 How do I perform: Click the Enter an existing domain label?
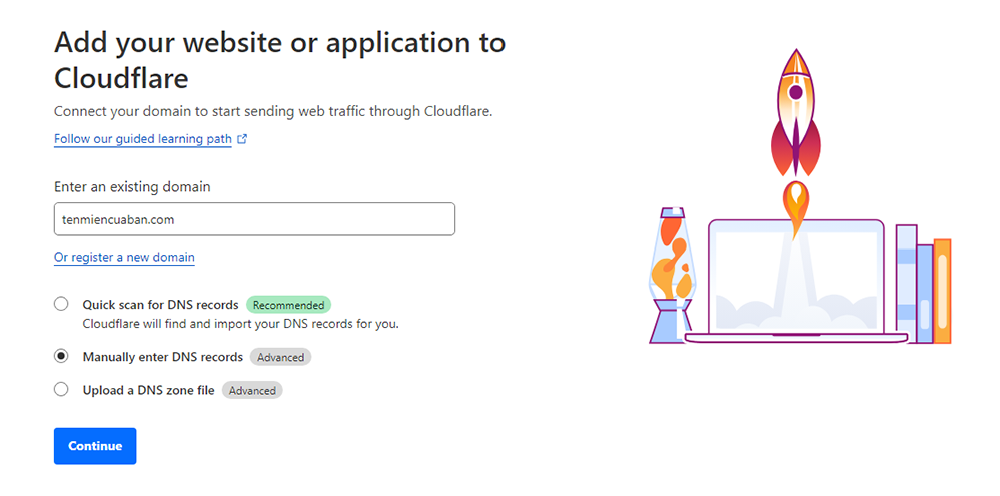pos(132,187)
